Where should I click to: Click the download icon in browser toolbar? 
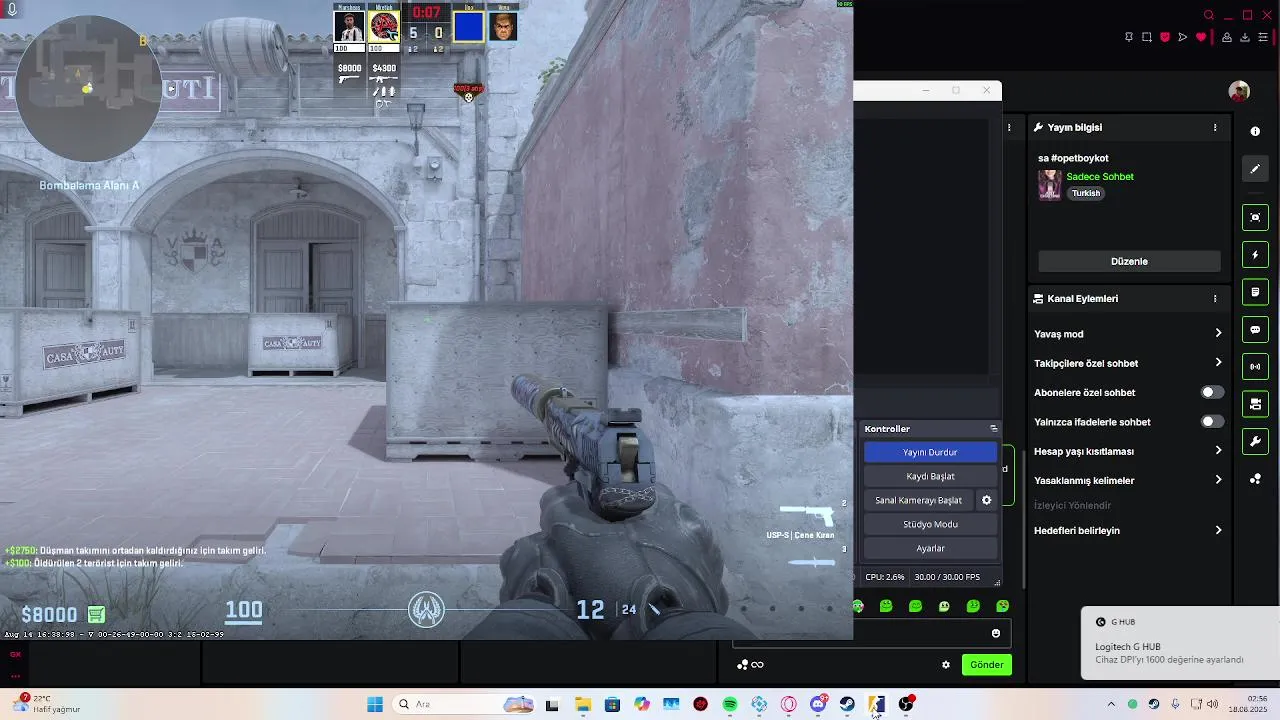1245,37
